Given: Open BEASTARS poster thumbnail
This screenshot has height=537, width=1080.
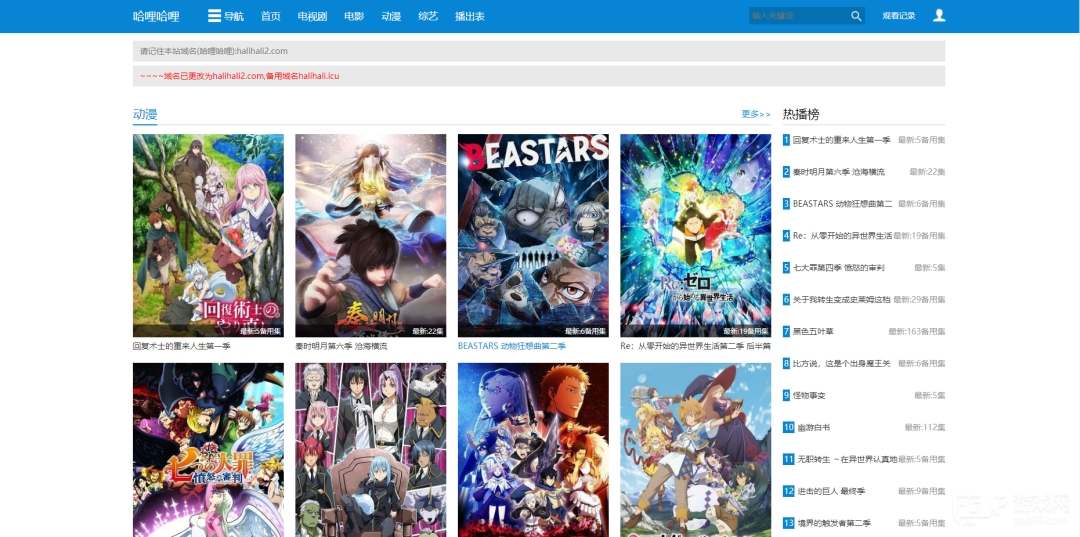Looking at the screenshot, I should (x=533, y=235).
